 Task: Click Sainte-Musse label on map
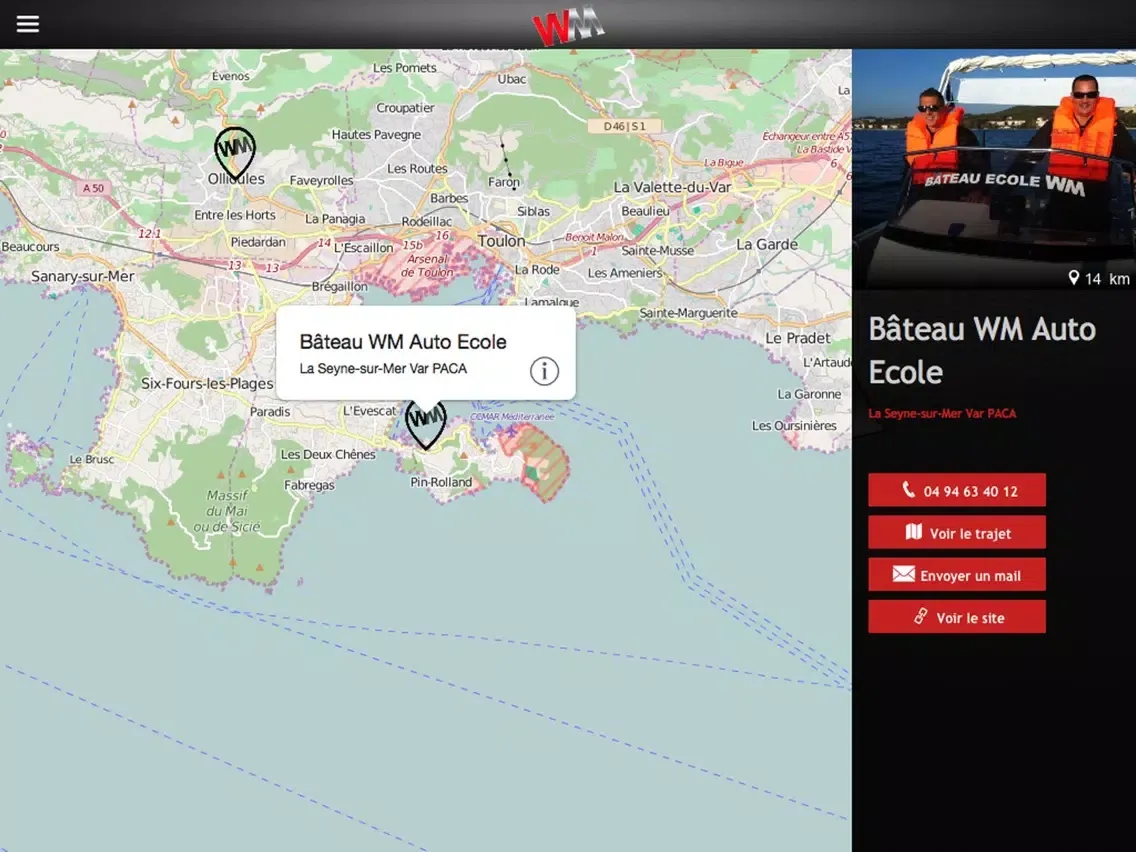658,251
